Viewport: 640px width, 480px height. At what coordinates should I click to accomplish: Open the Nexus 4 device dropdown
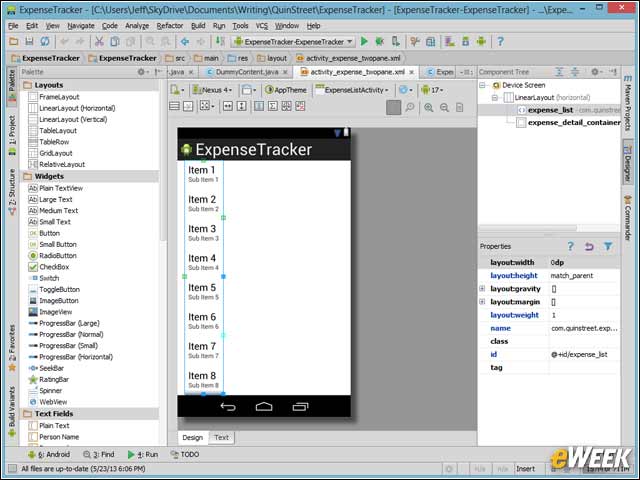point(212,90)
